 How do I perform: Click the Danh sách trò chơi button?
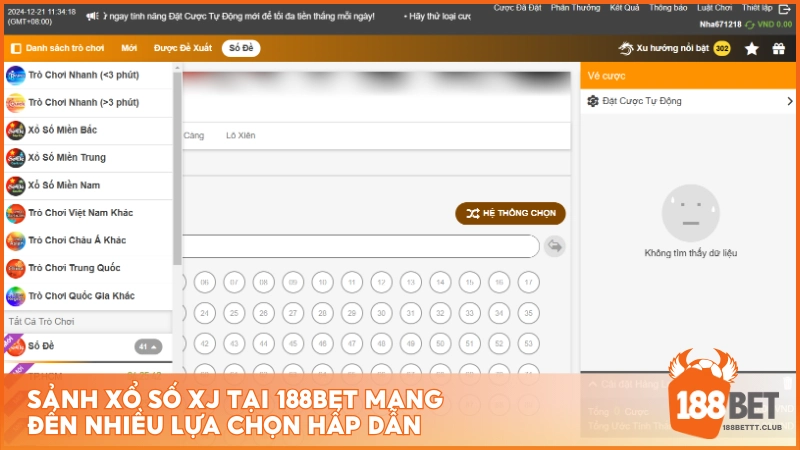pos(57,48)
